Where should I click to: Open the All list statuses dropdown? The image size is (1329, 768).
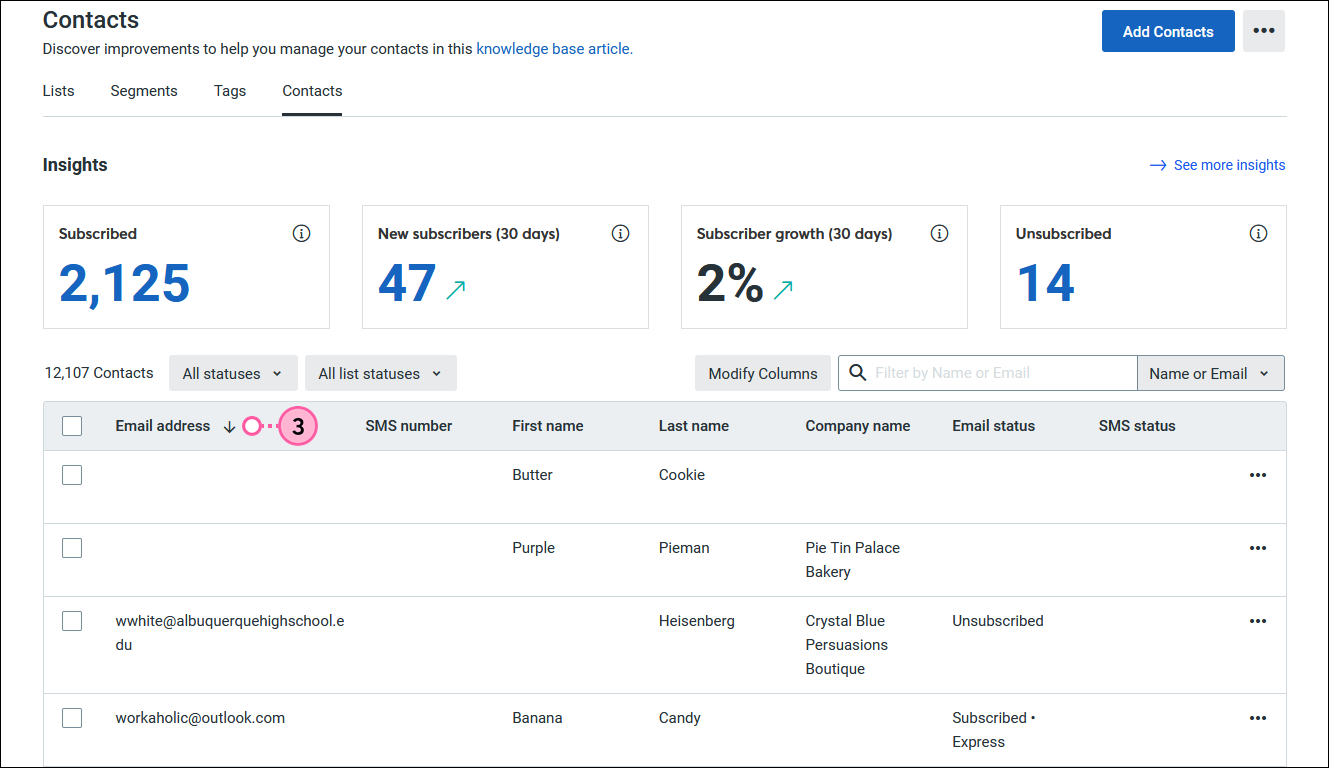coord(380,373)
